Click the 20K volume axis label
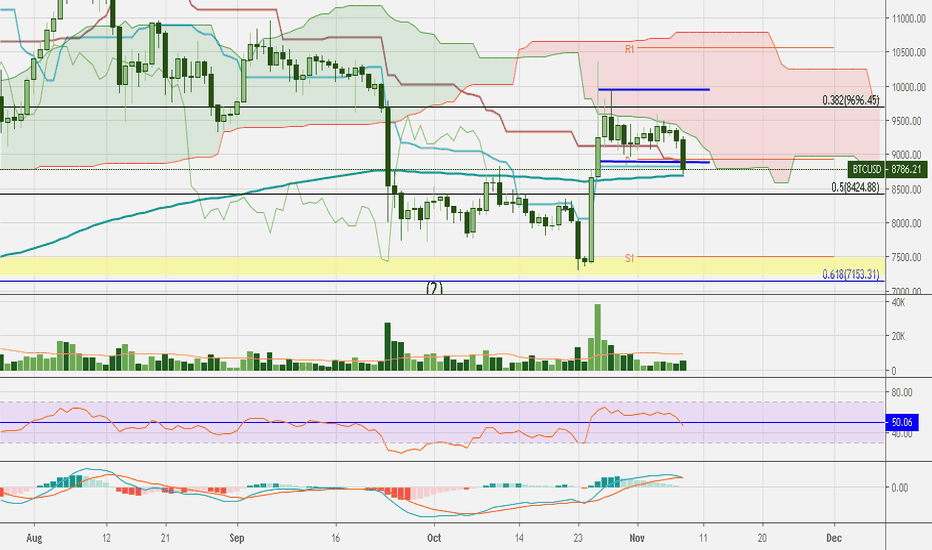 (x=898, y=337)
